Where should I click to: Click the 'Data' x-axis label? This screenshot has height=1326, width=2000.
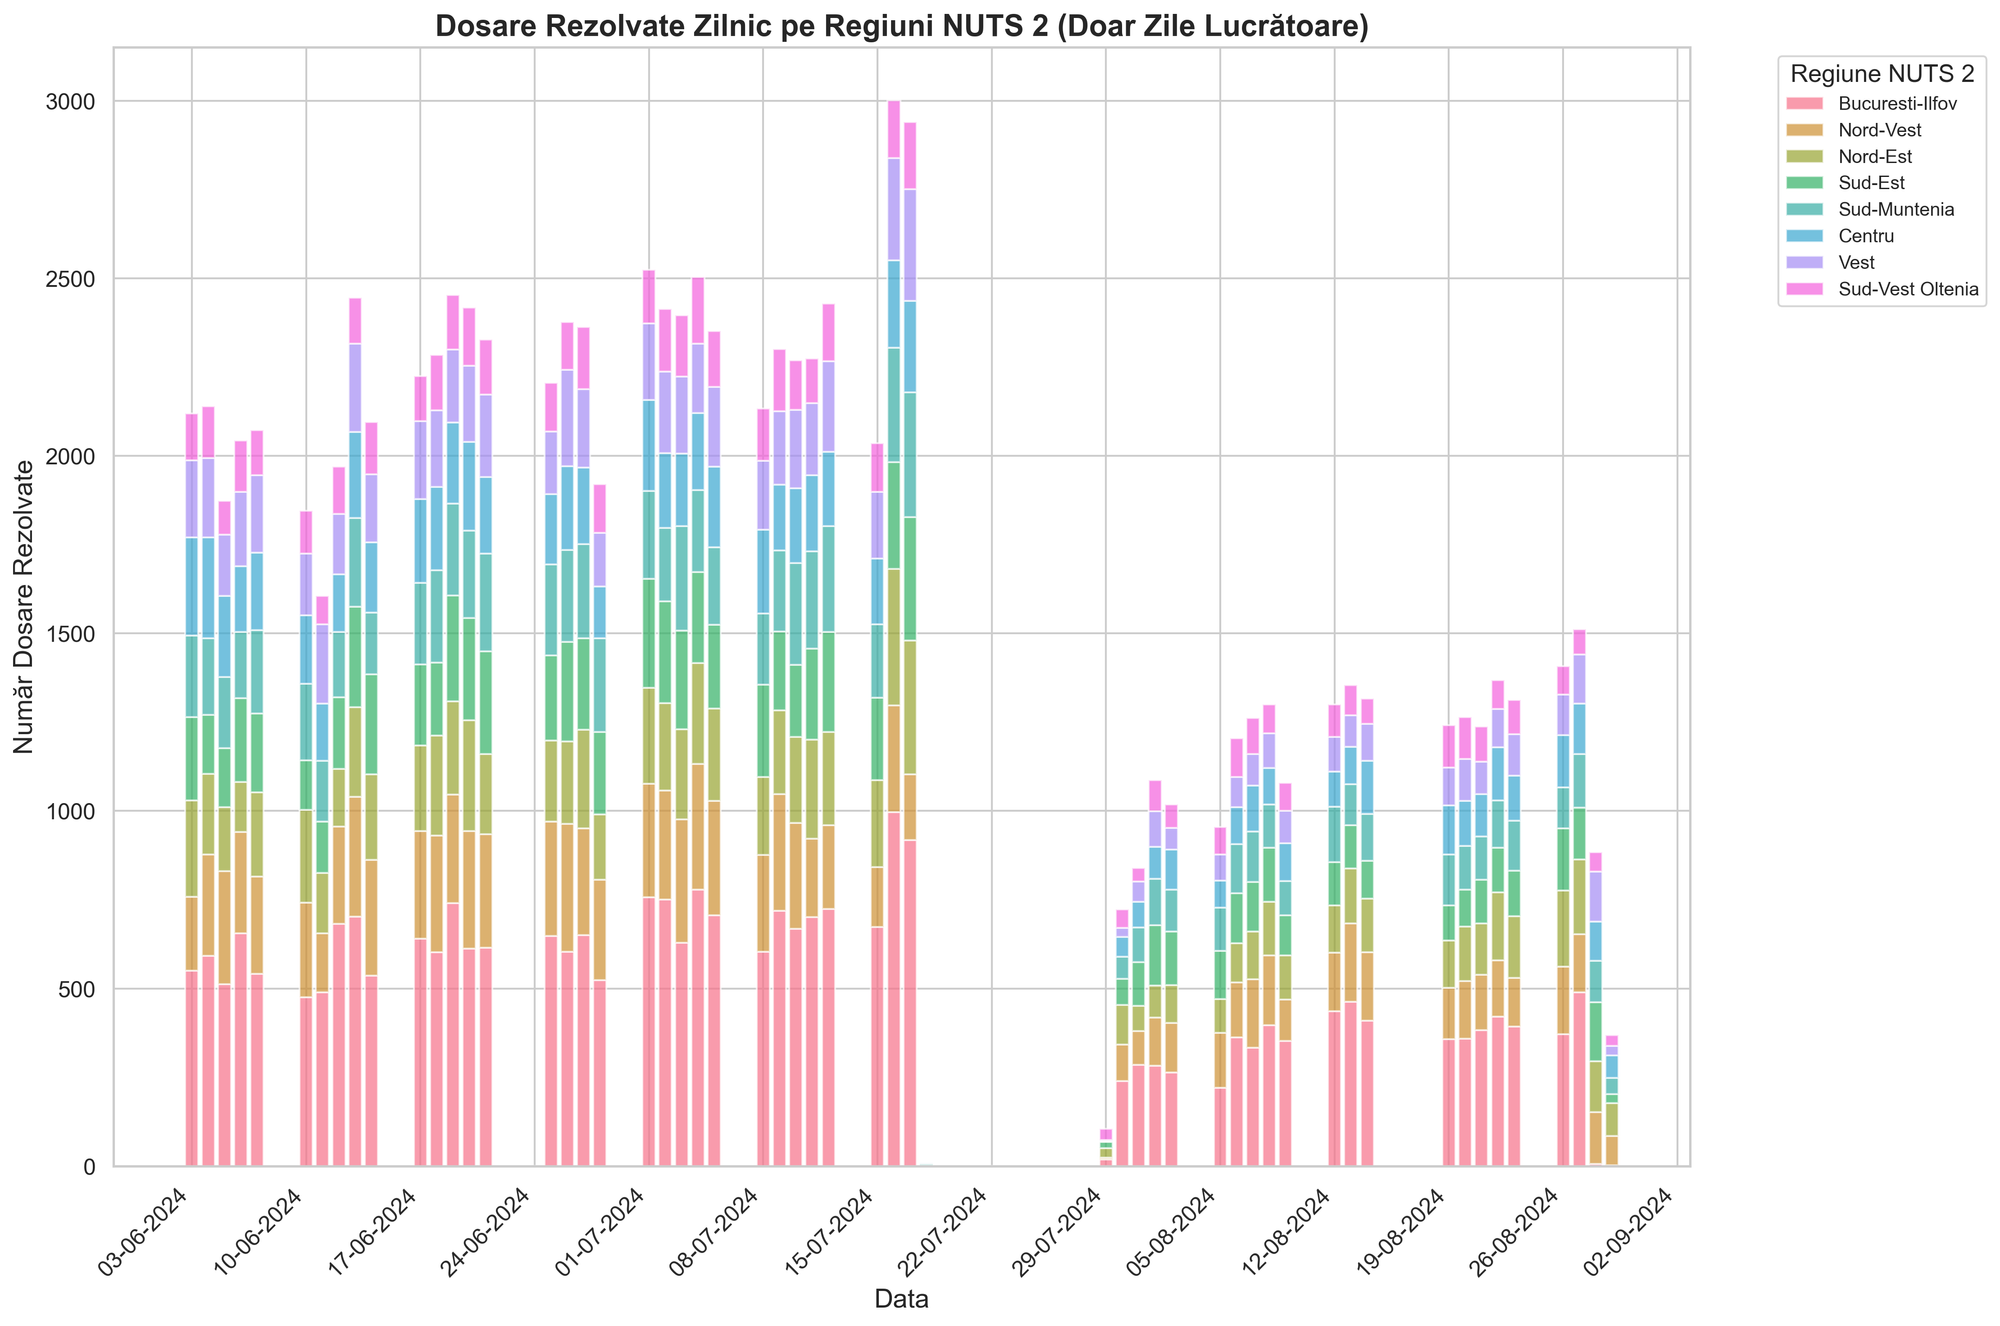click(901, 1300)
